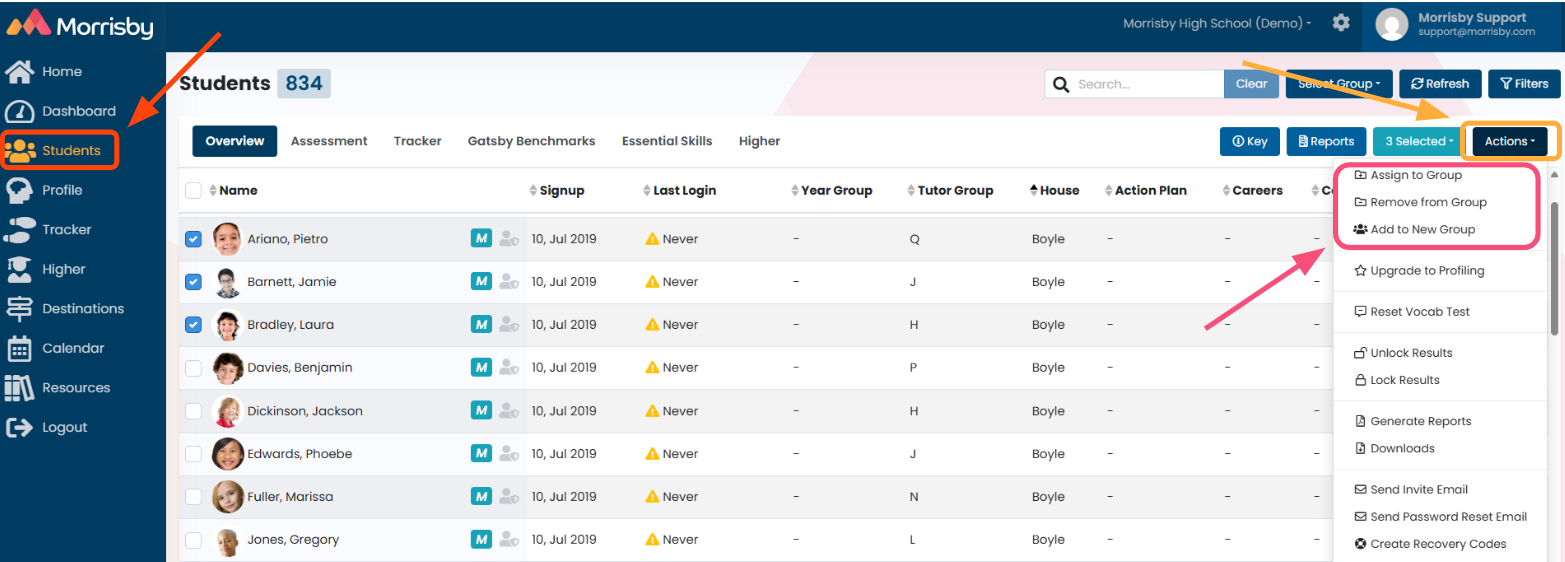1565x562 pixels.
Task: Select Unlock Results menu entry
Action: click(1403, 352)
